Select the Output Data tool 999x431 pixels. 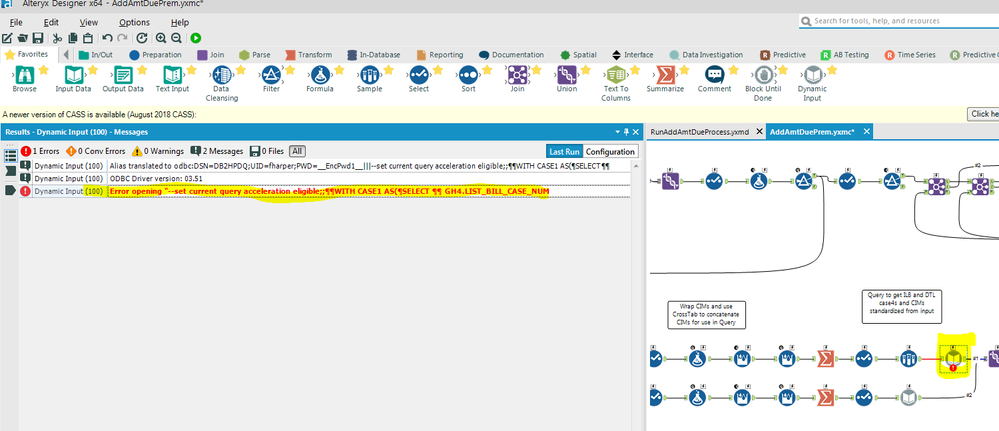pos(123,79)
